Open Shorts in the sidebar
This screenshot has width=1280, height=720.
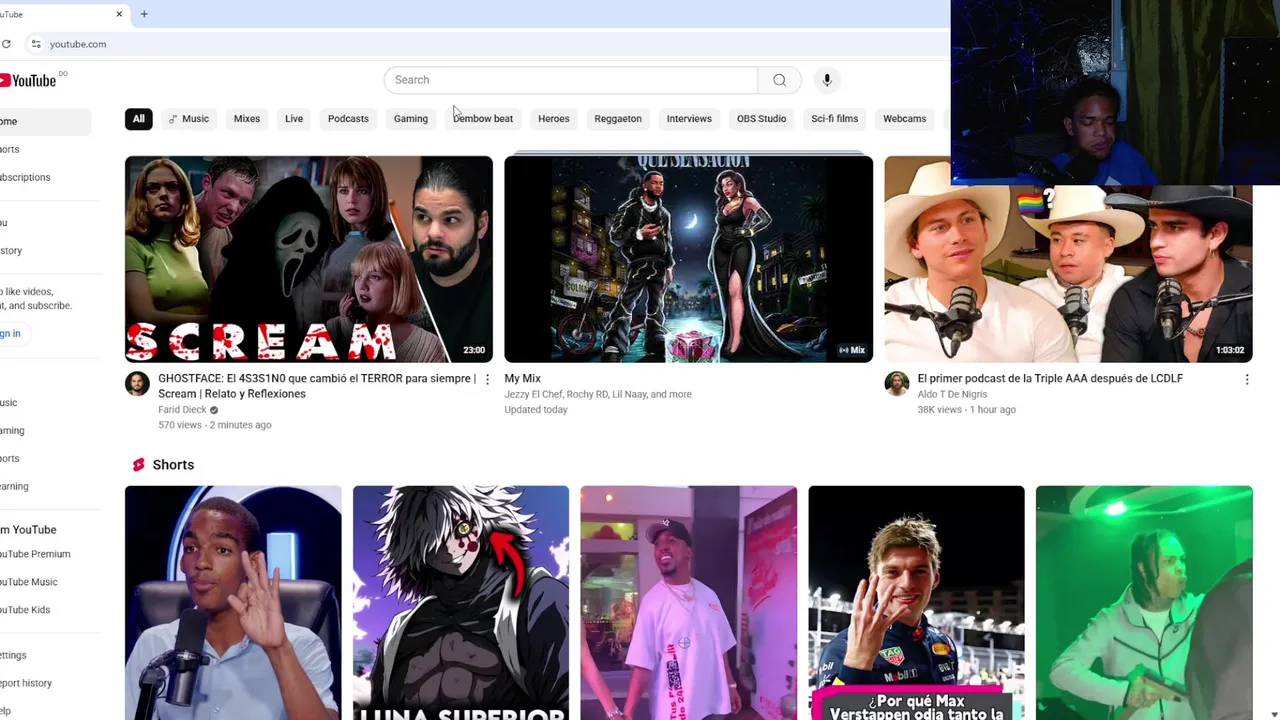[45, 150]
